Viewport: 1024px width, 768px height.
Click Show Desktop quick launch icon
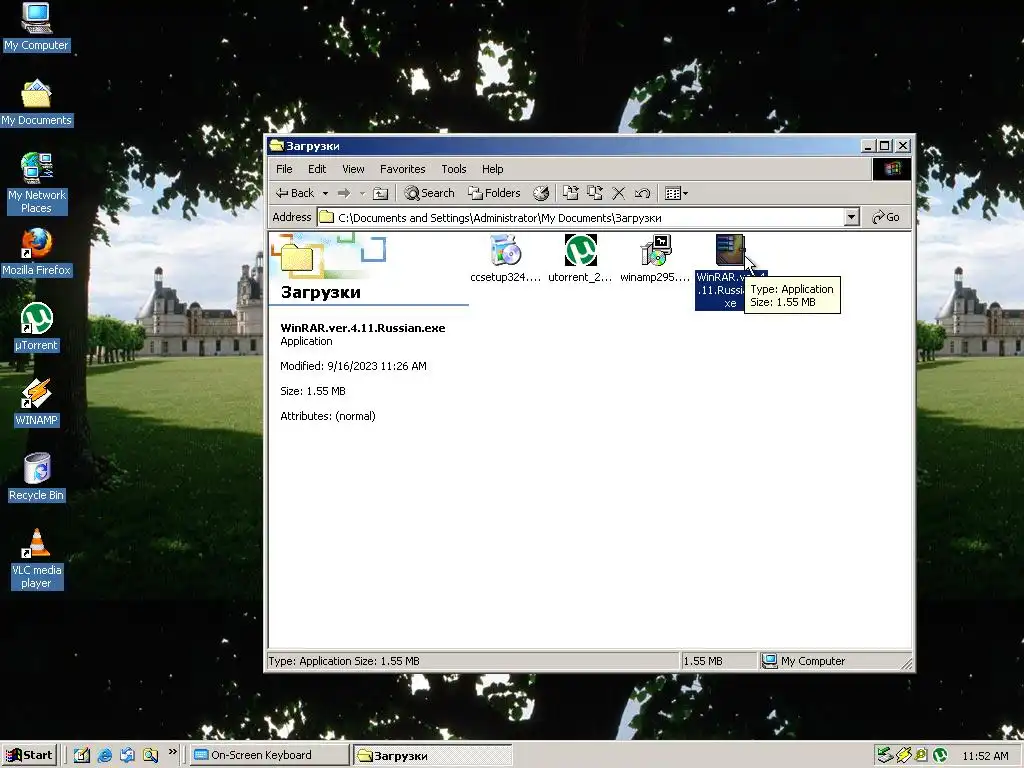tap(82, 755)
